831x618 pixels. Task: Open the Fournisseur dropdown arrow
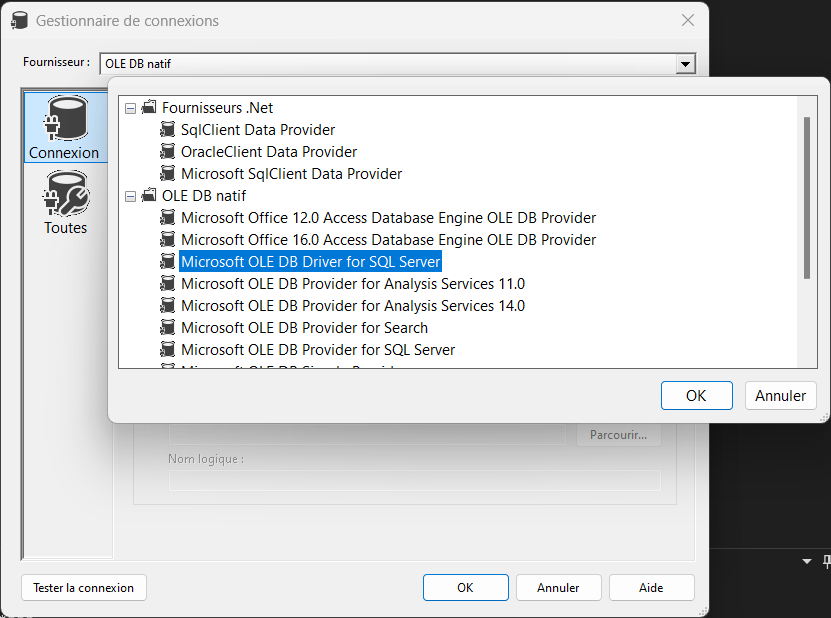[685, 64]
